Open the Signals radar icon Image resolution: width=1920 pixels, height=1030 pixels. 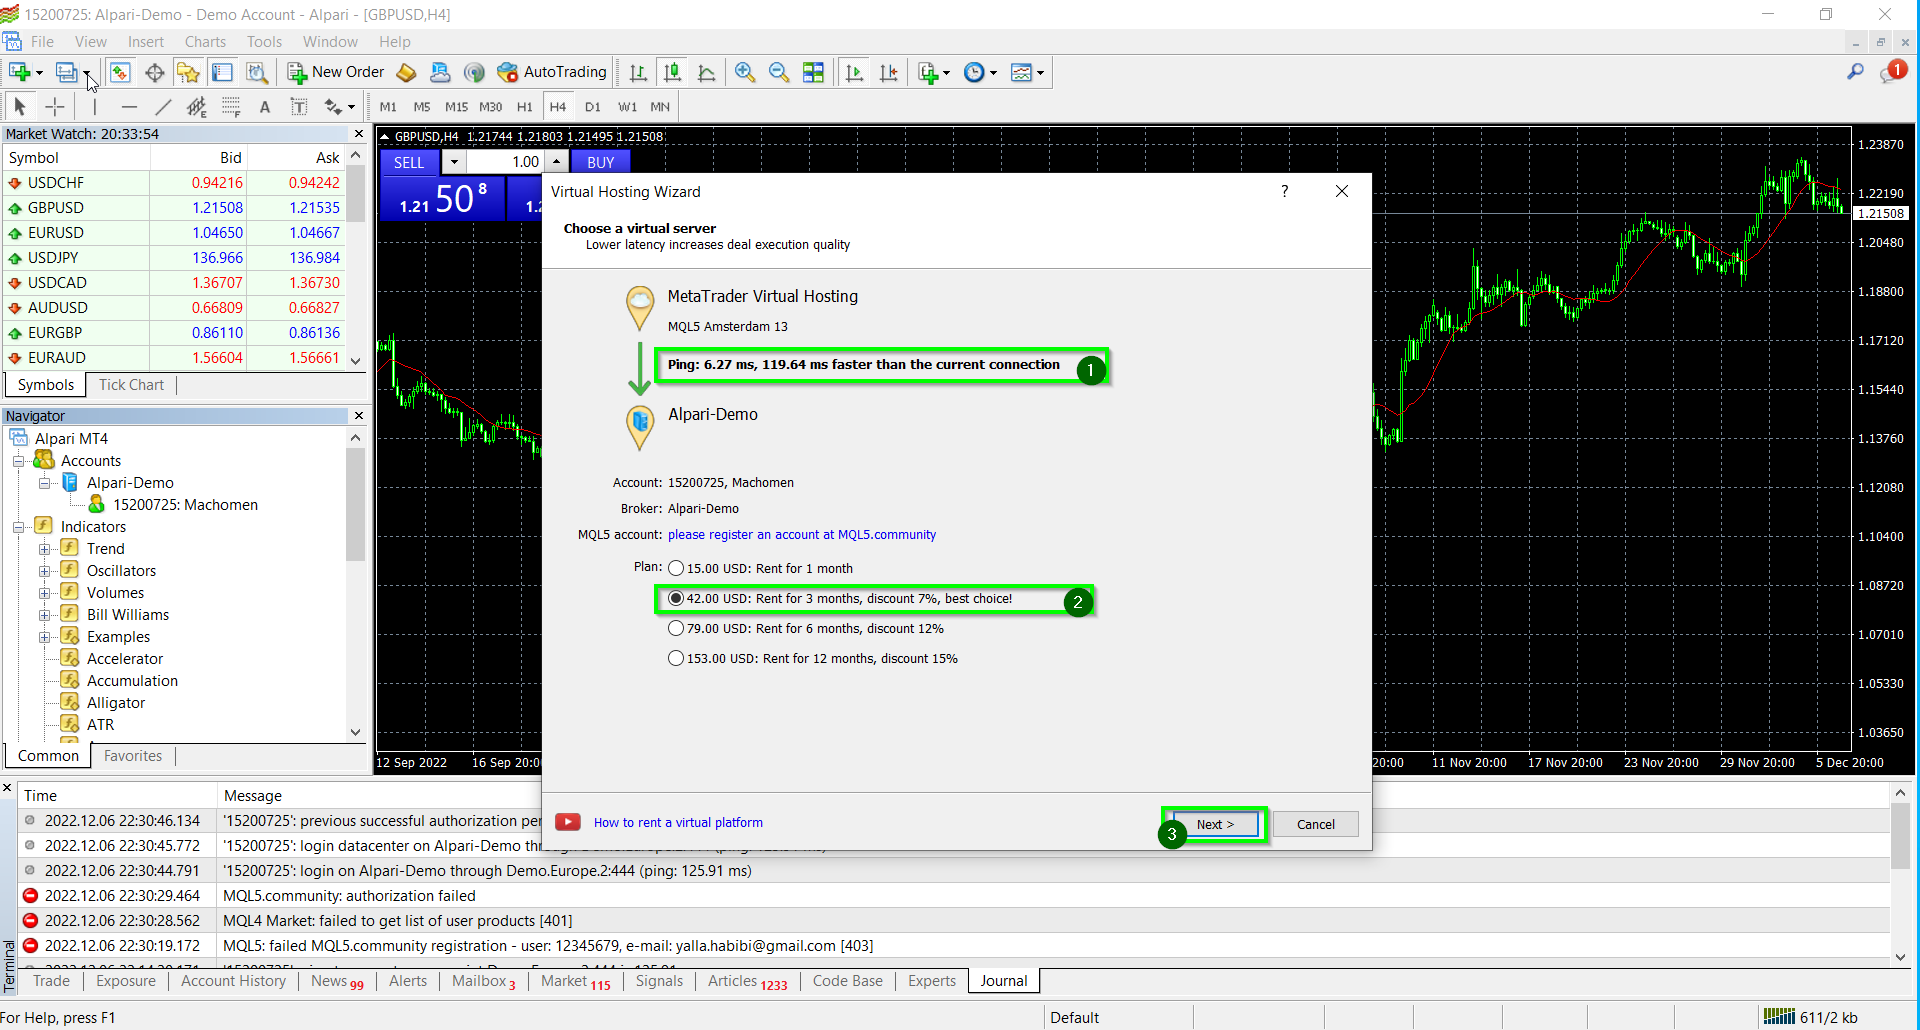click(474, 72)
